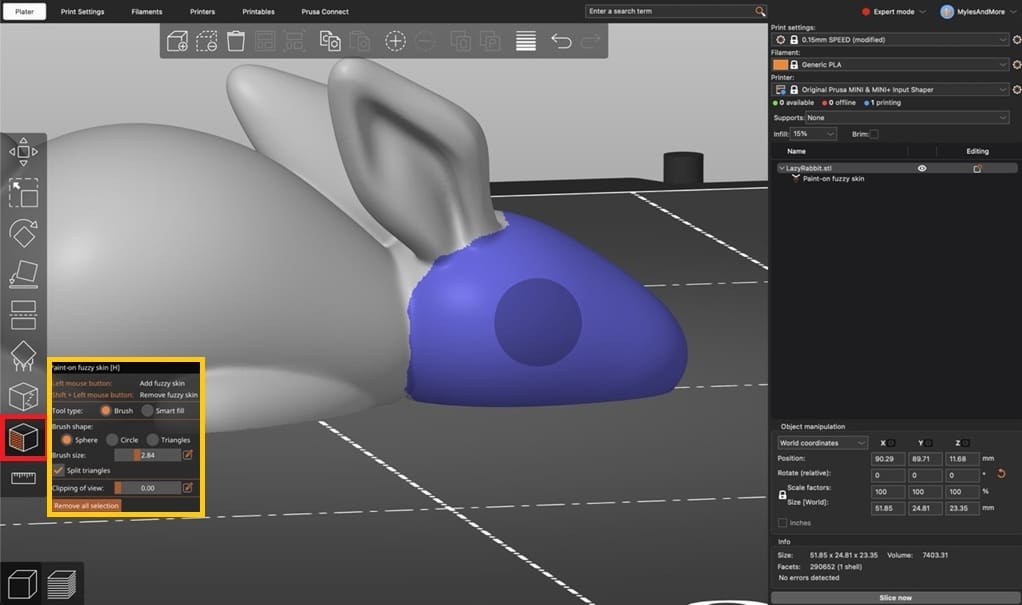Collapse the LazyRabbit.stl tree item
This screenshot has width=1022, height=605.
781,168
